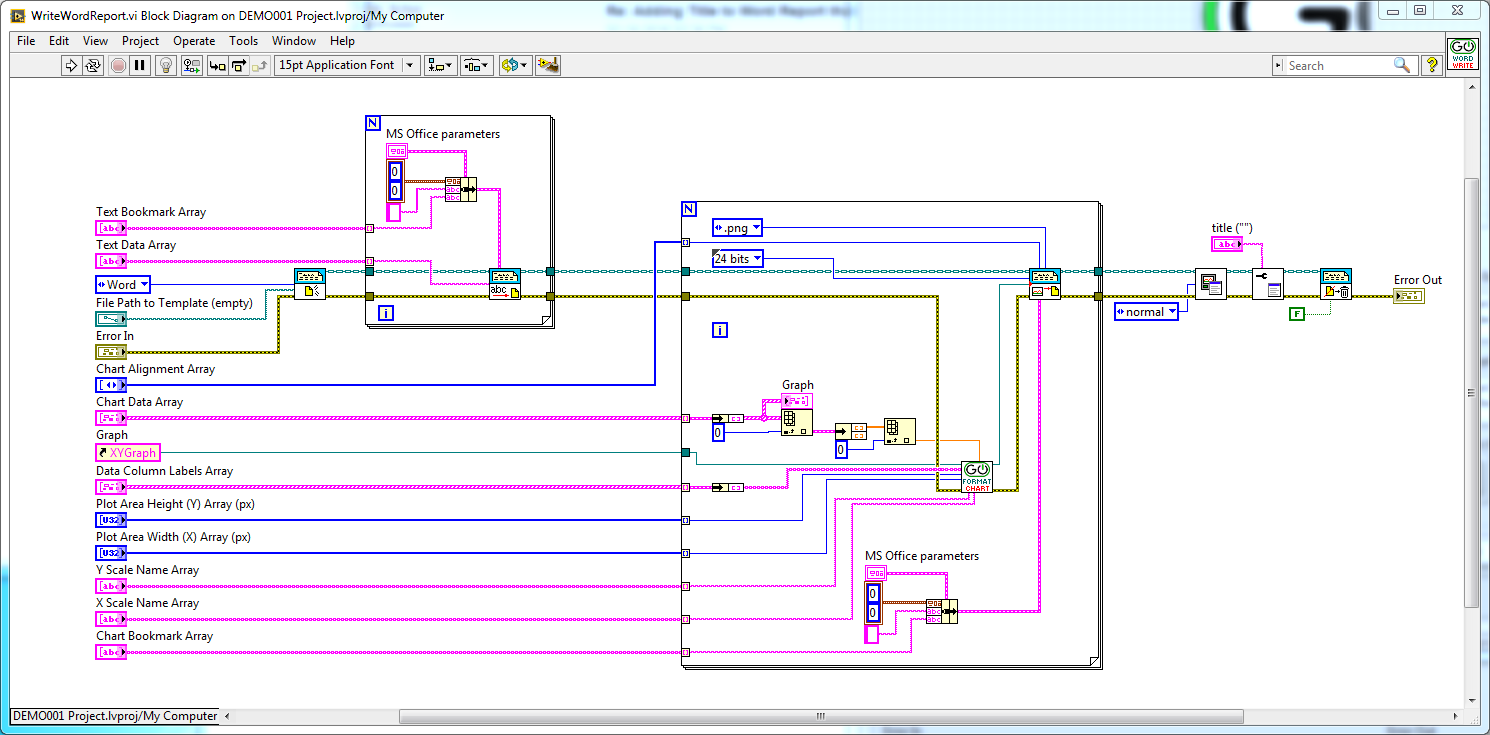Open the Help menu
The height and width of the screenshot is (735, 1490).
click(342, 41)
